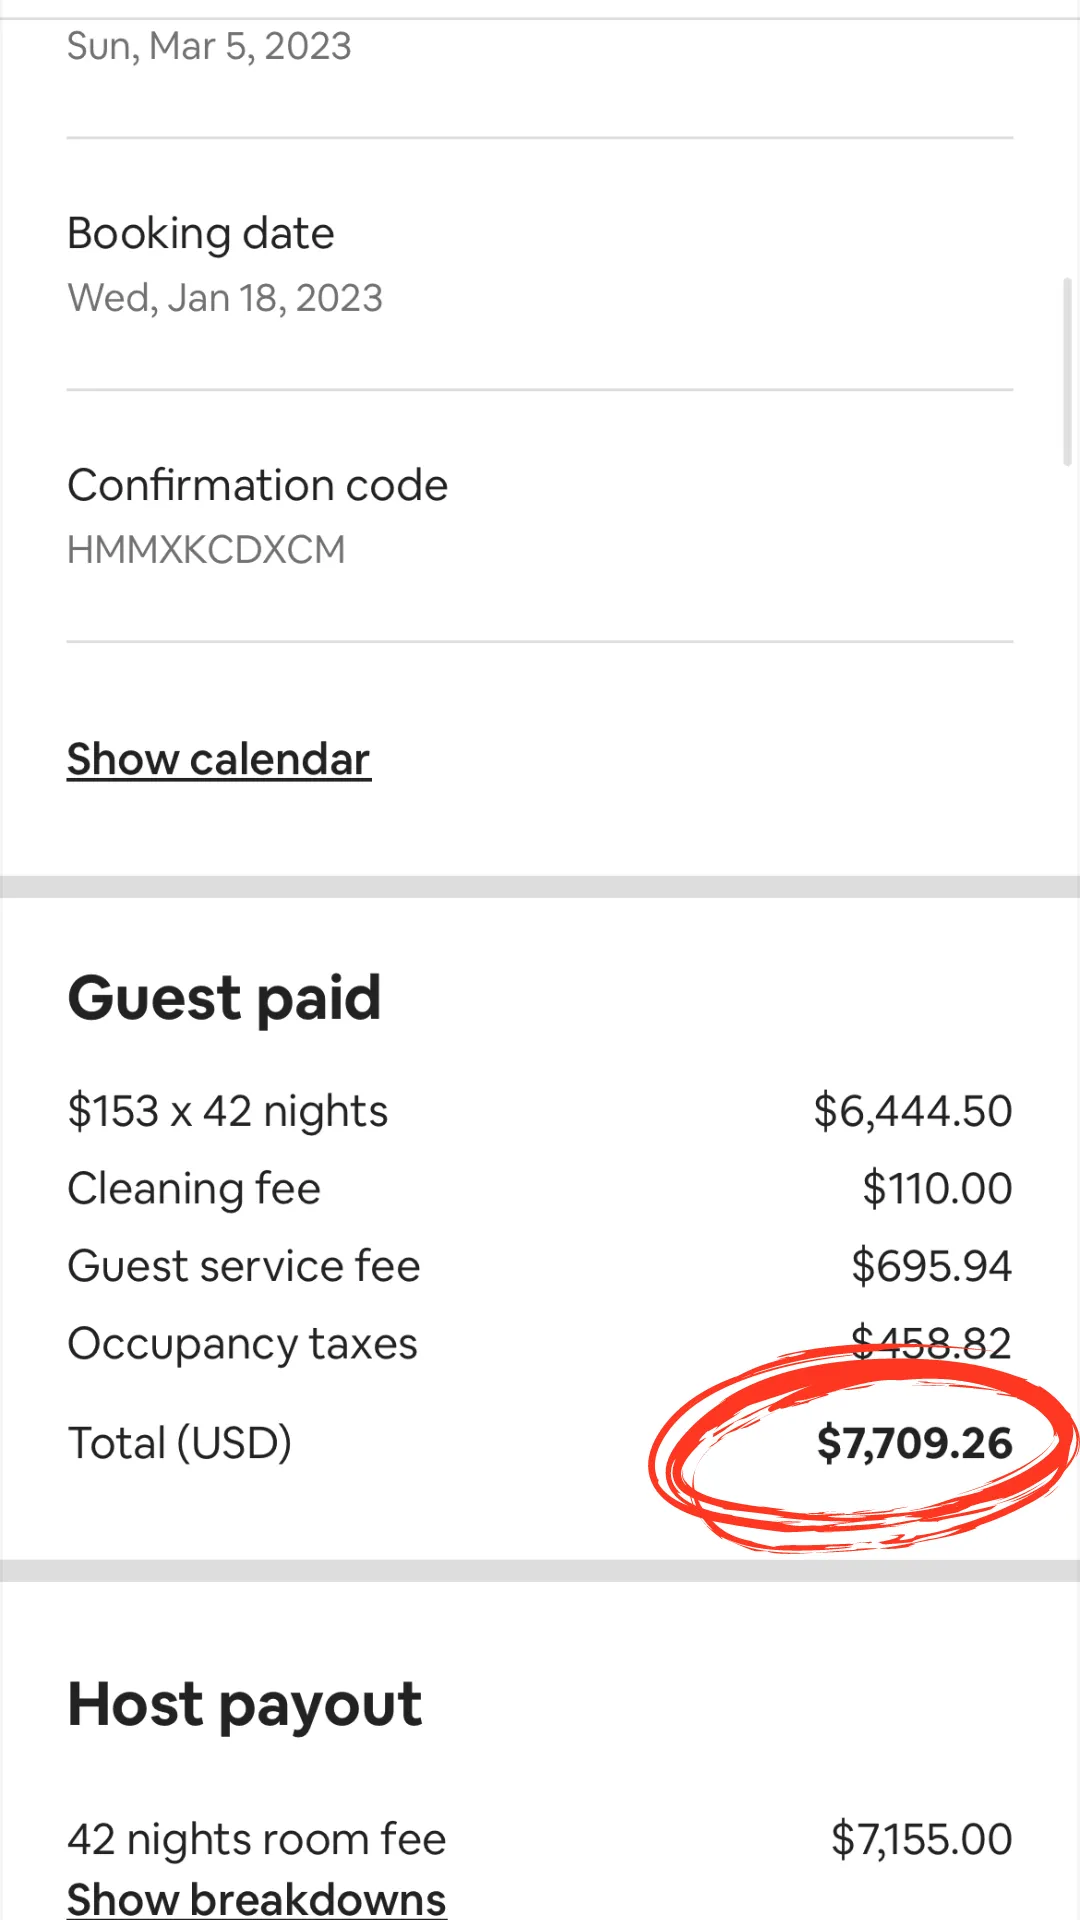The height and width of the screenshot is (1920, 1080).
Task: Click the Occupancy taxes label
Action: (x=242, y=1344)
